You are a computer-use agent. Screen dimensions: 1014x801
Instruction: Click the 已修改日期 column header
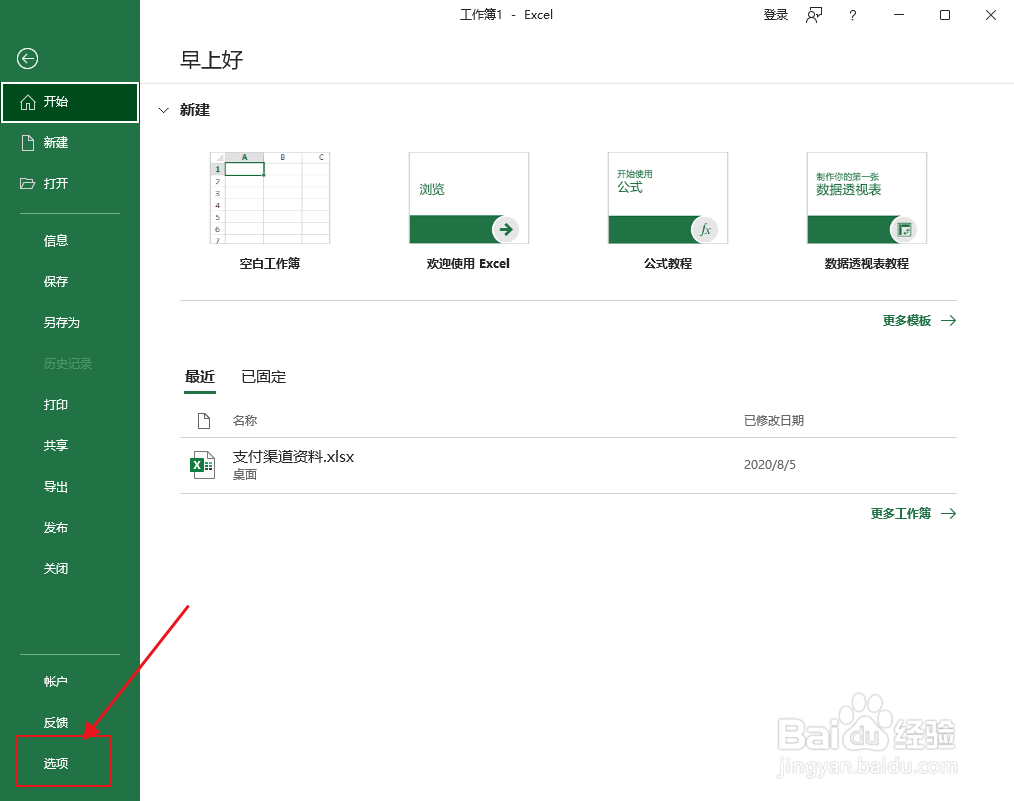click(774, 421)
